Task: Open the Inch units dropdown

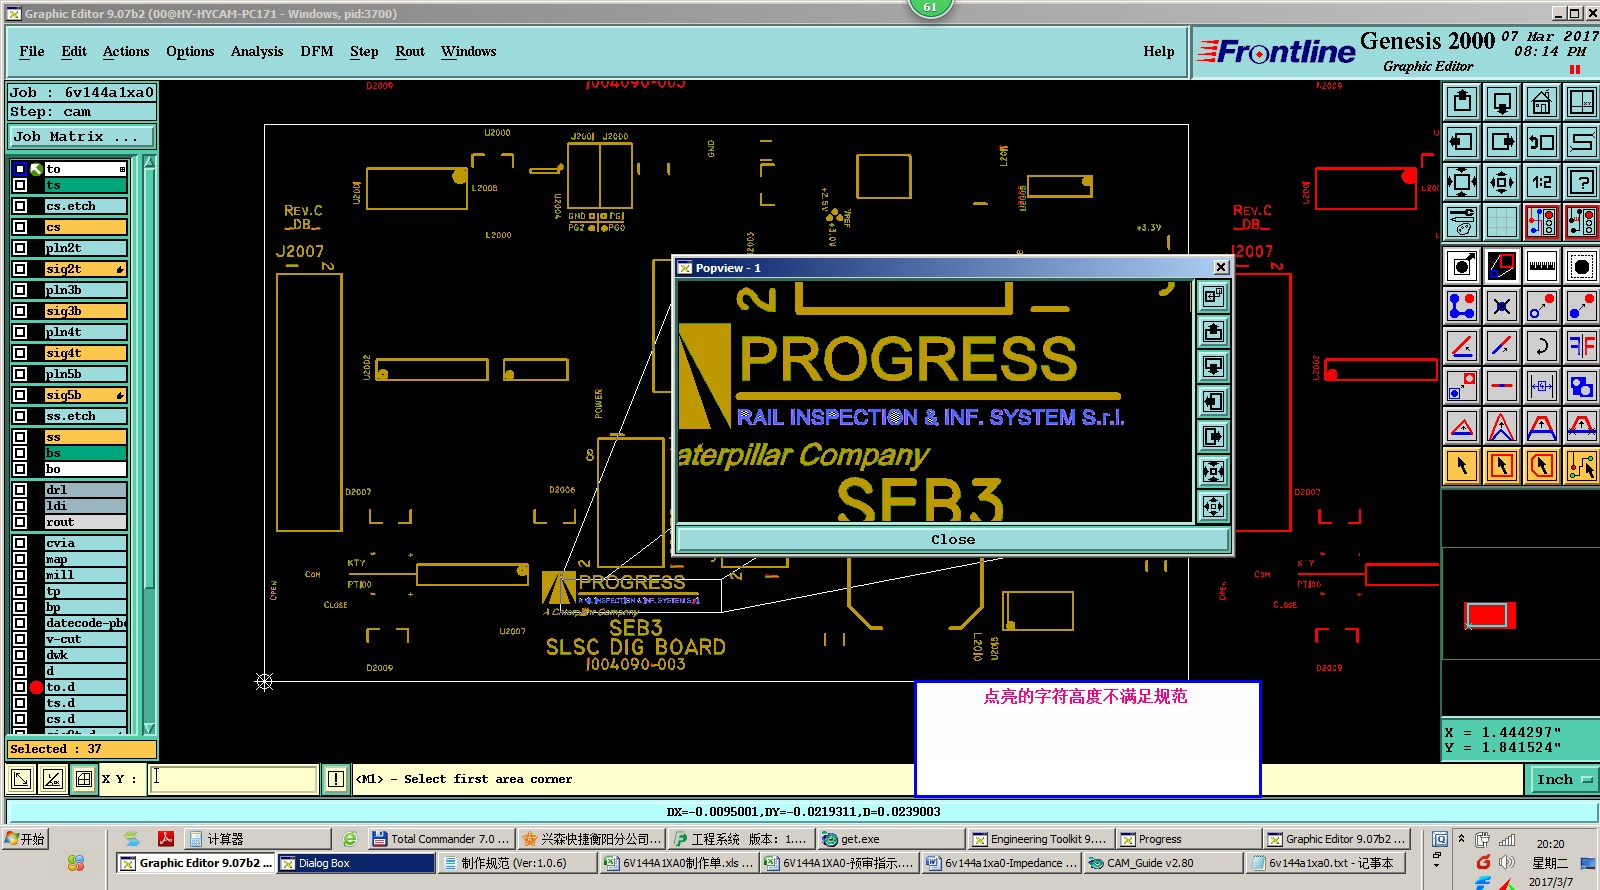Action: pos(1563,780)
